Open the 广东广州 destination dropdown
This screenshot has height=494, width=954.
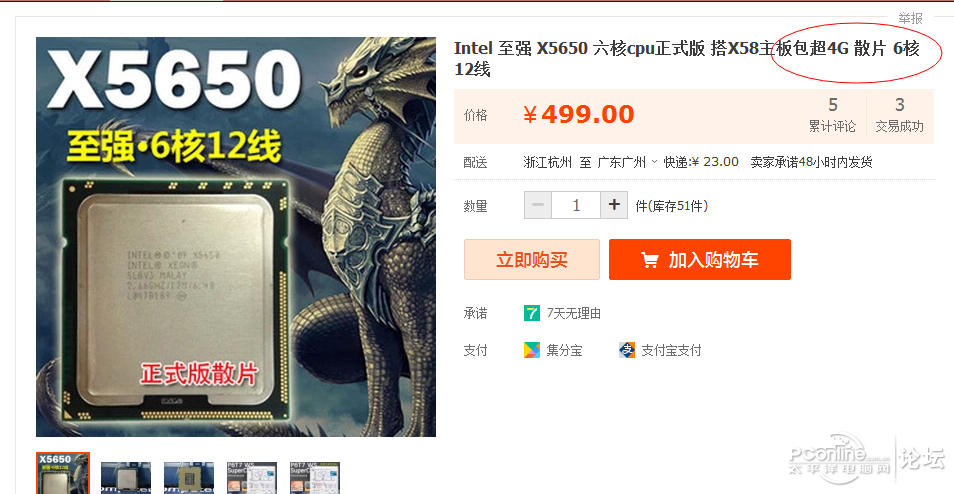click(x=627, y=162)
